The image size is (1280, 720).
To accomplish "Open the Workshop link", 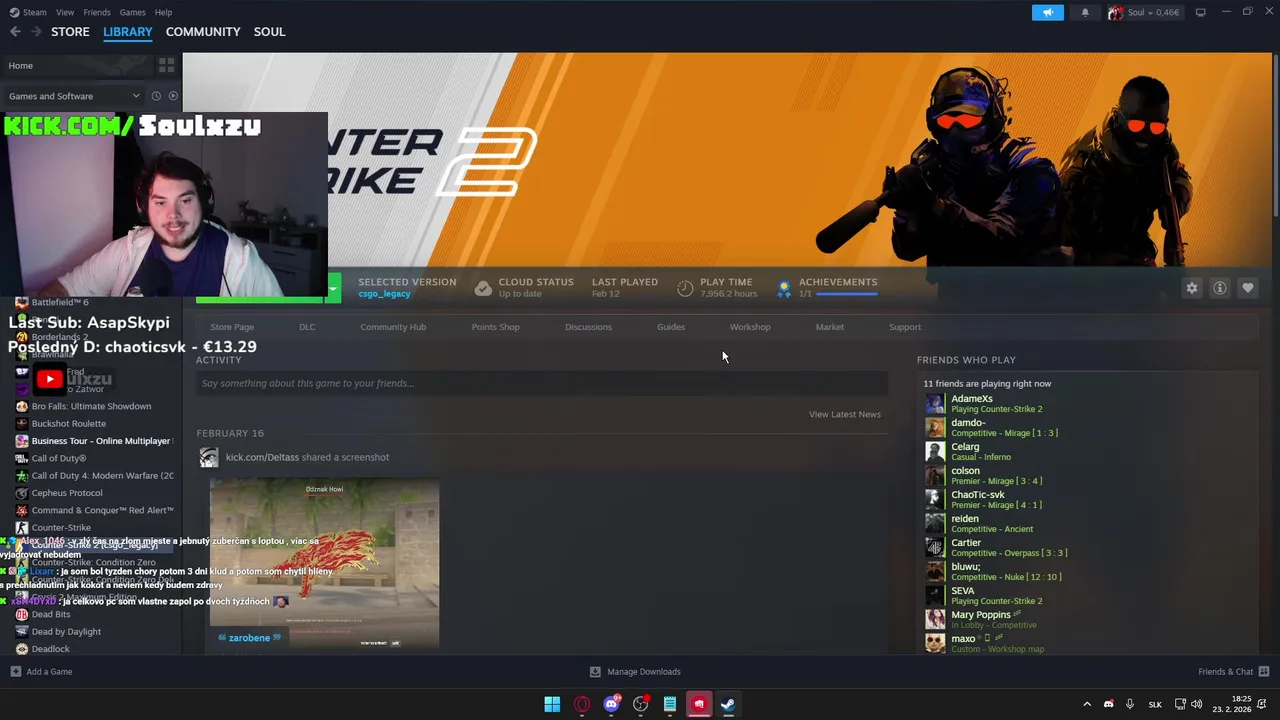I will [x=750, y=327].
